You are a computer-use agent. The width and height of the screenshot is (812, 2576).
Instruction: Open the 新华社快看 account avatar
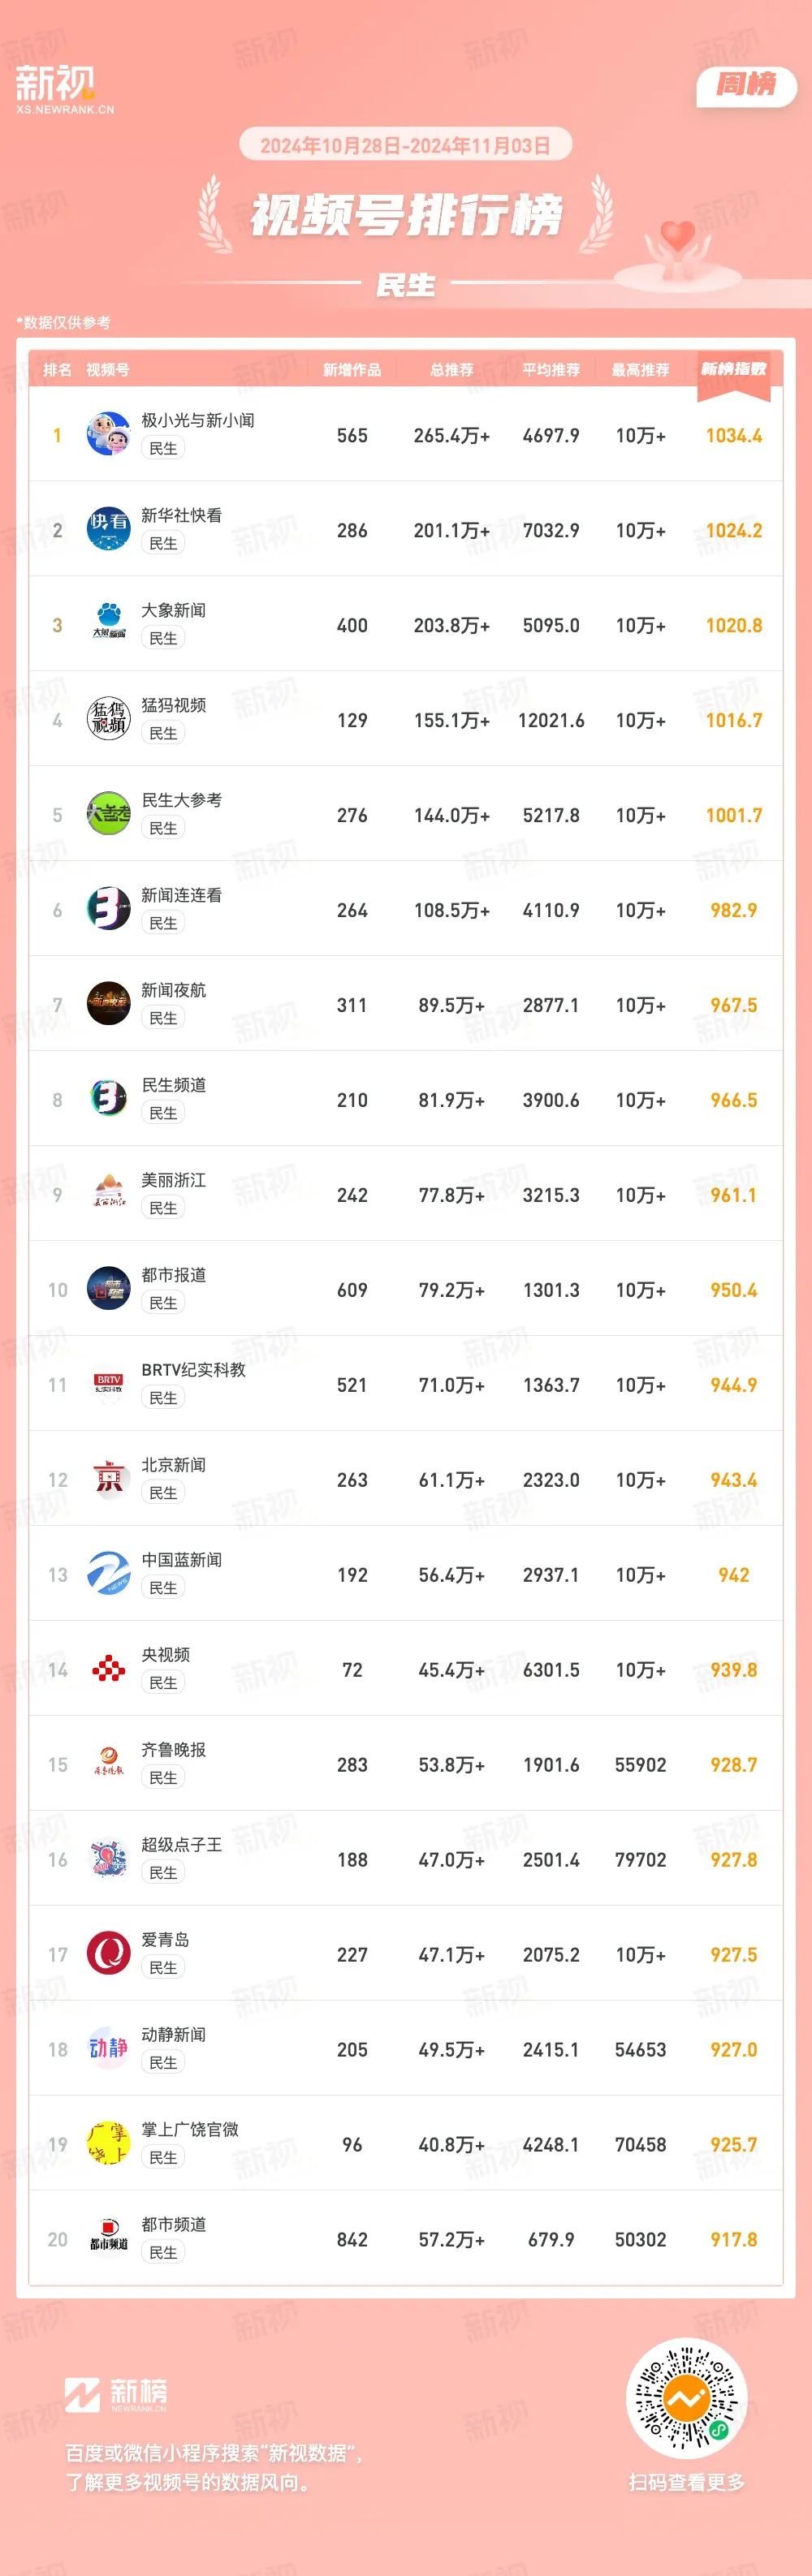coord(108,528)
